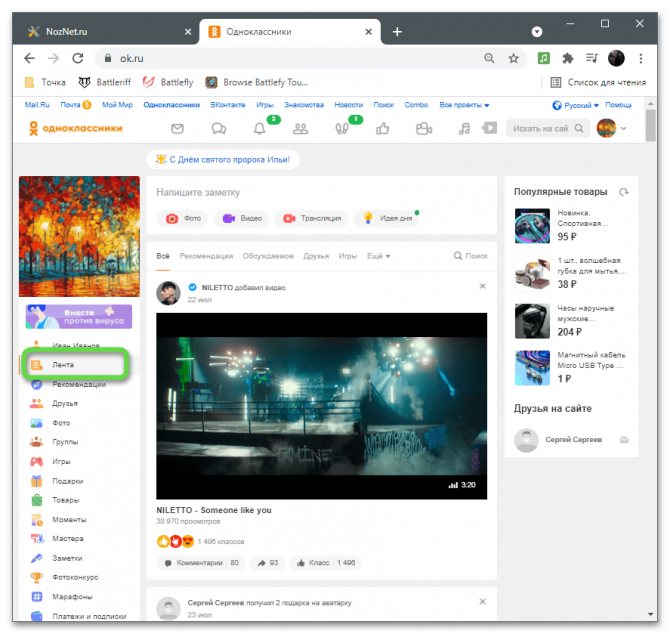This screenshot has height=634, width=670.
Task: Open the browser Extensions puzzle icon
Action: (x=567, y=58)
